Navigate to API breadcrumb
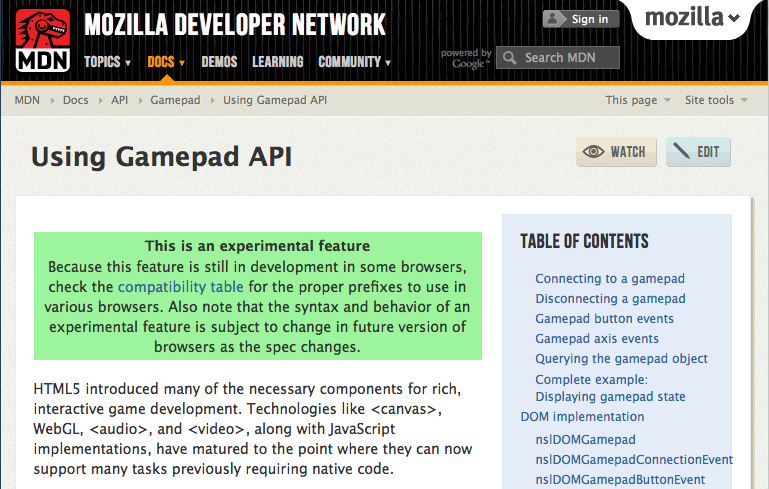Image resolution: width=769 pixels, height=489 pixels. pyautogui.click(x=119, y=100)
